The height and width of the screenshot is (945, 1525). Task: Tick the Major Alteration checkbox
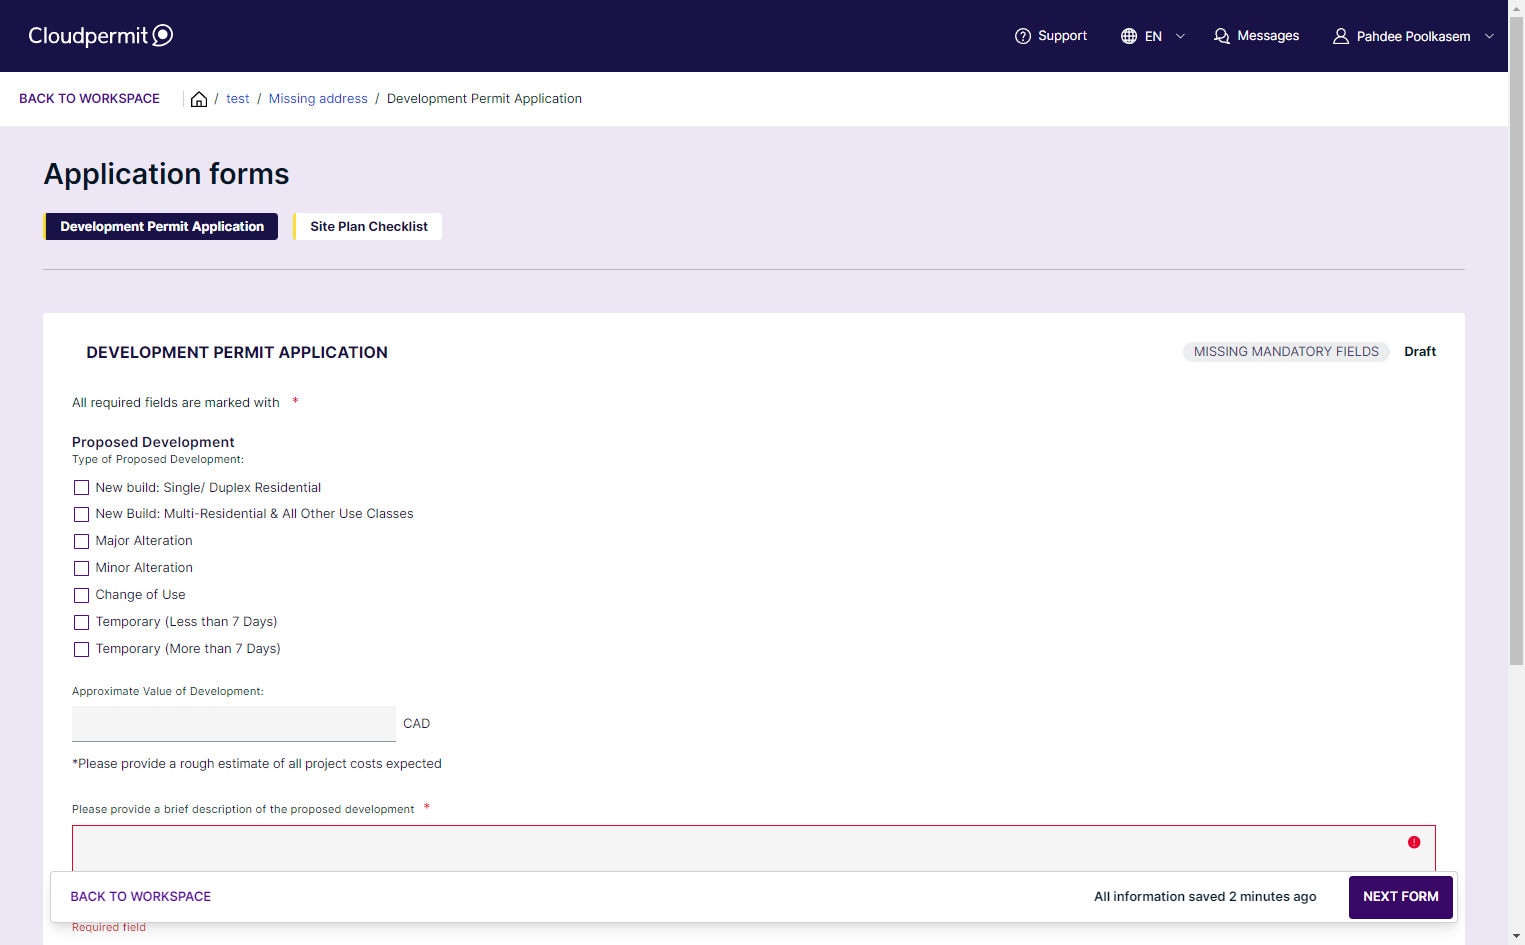[82, 541]
